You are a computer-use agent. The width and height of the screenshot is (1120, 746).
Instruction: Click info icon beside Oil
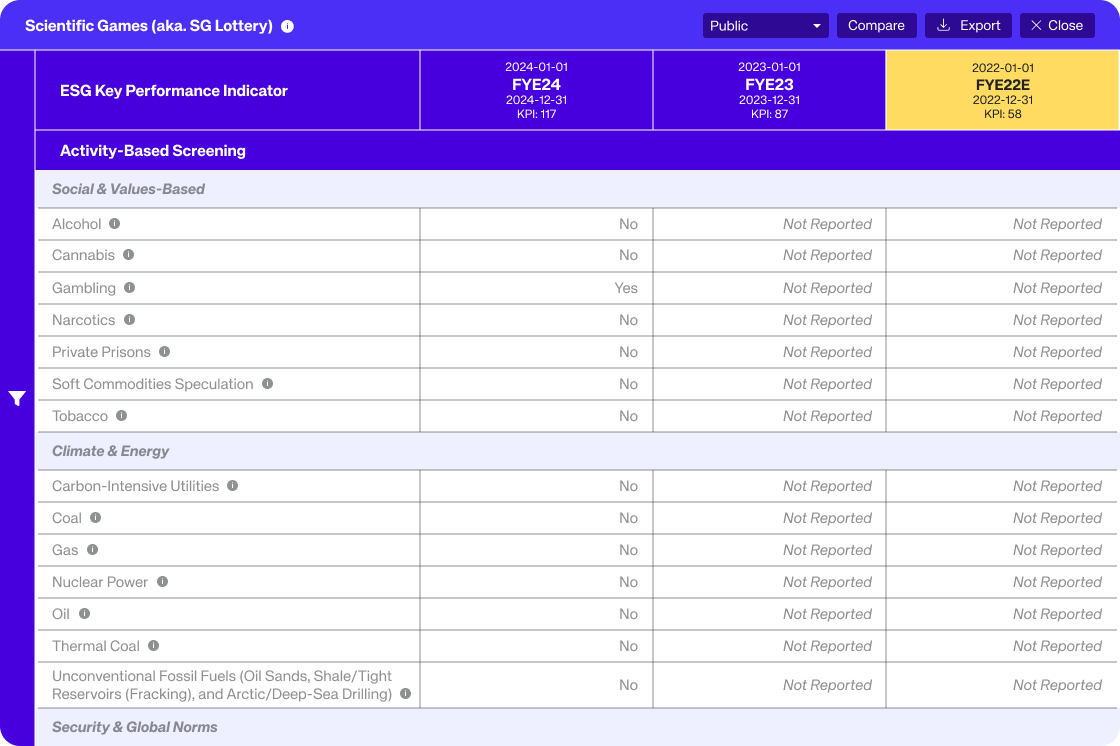pyautogui.click(x=84, y=613)
